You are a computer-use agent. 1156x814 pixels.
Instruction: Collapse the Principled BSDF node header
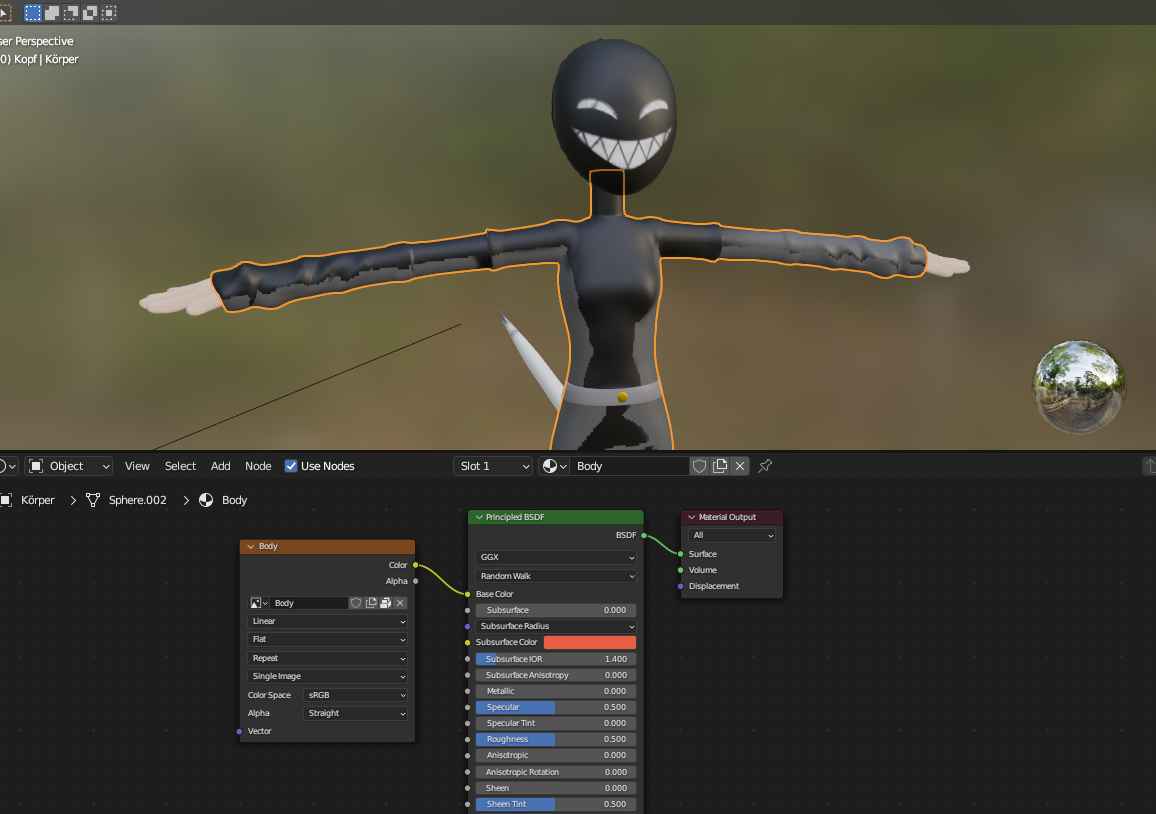tap(478, 517)
